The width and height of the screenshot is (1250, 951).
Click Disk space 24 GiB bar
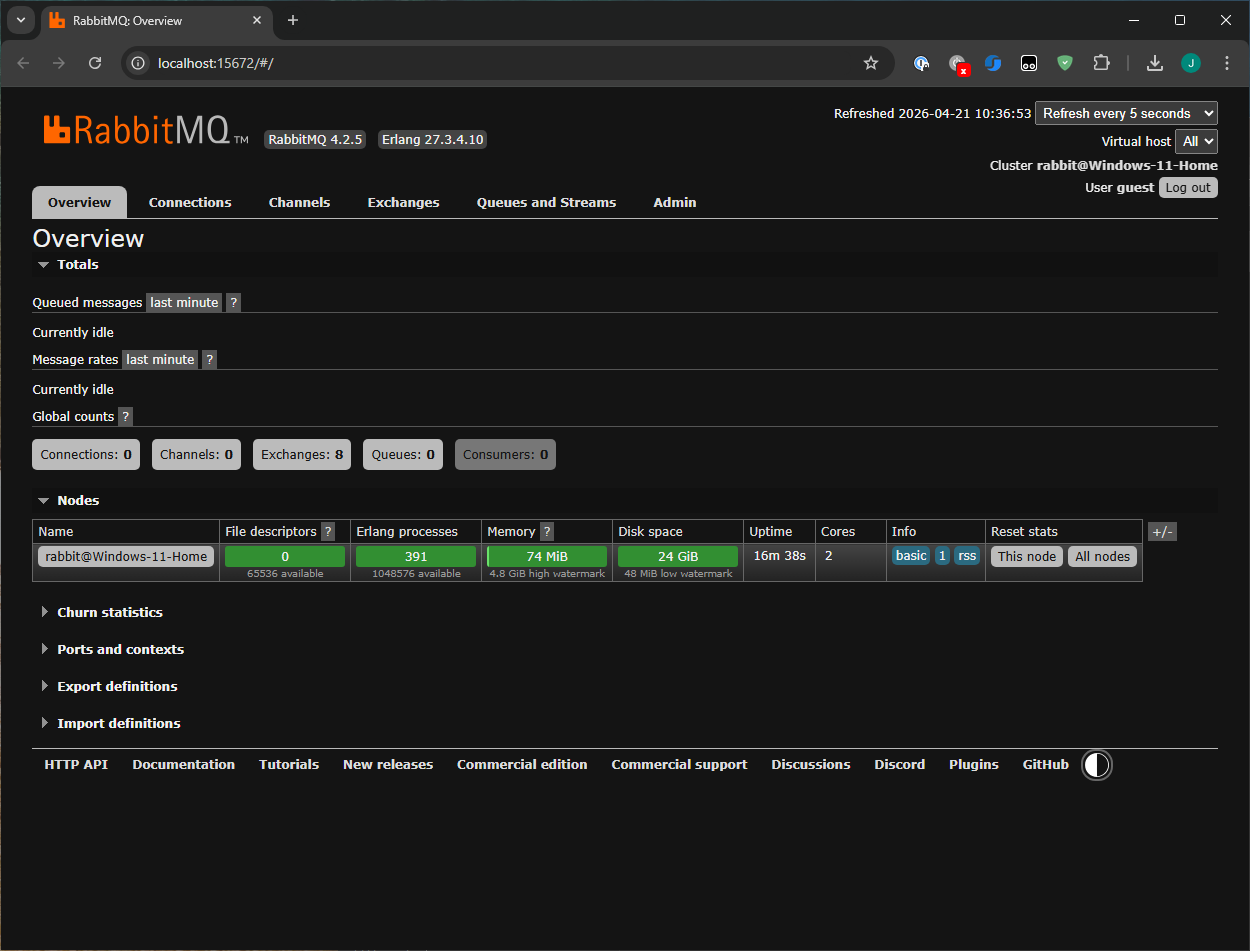678,556
